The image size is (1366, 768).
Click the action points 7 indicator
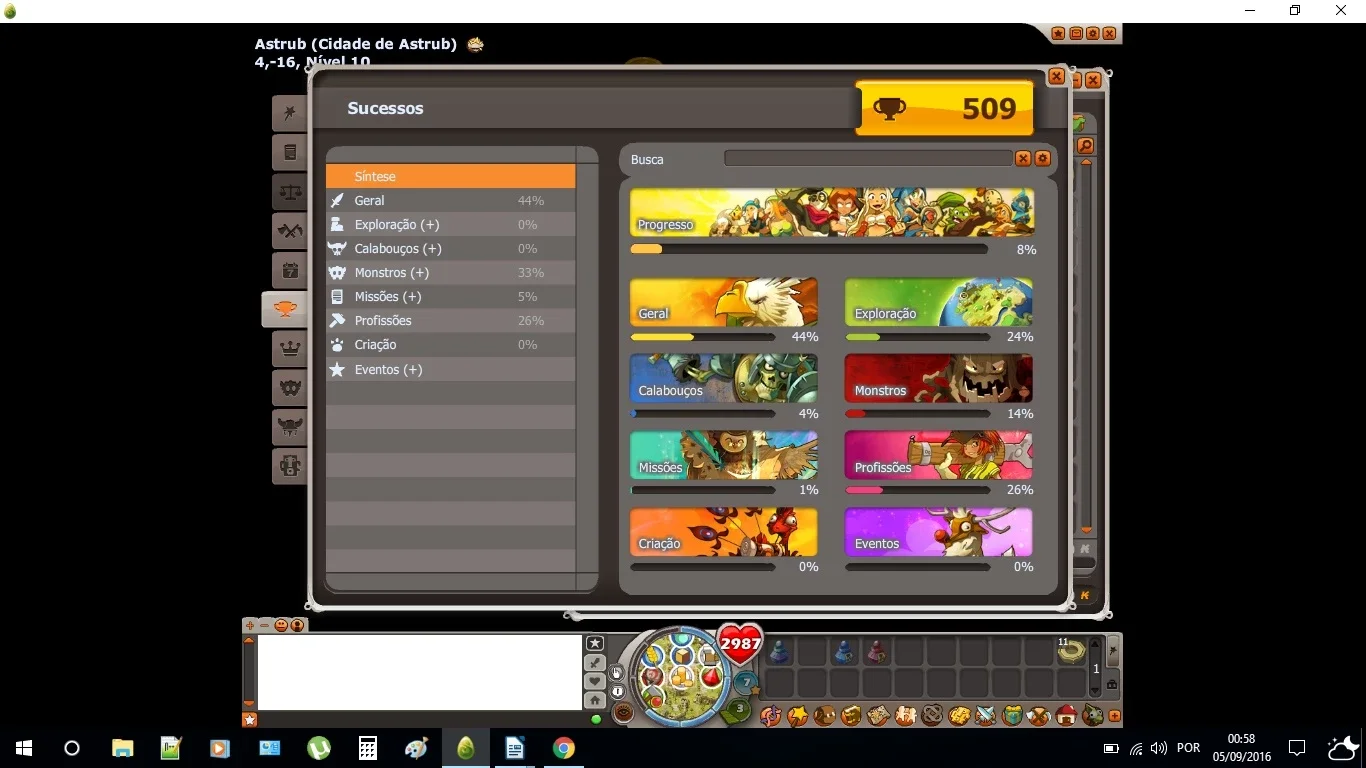coord(746,682)
